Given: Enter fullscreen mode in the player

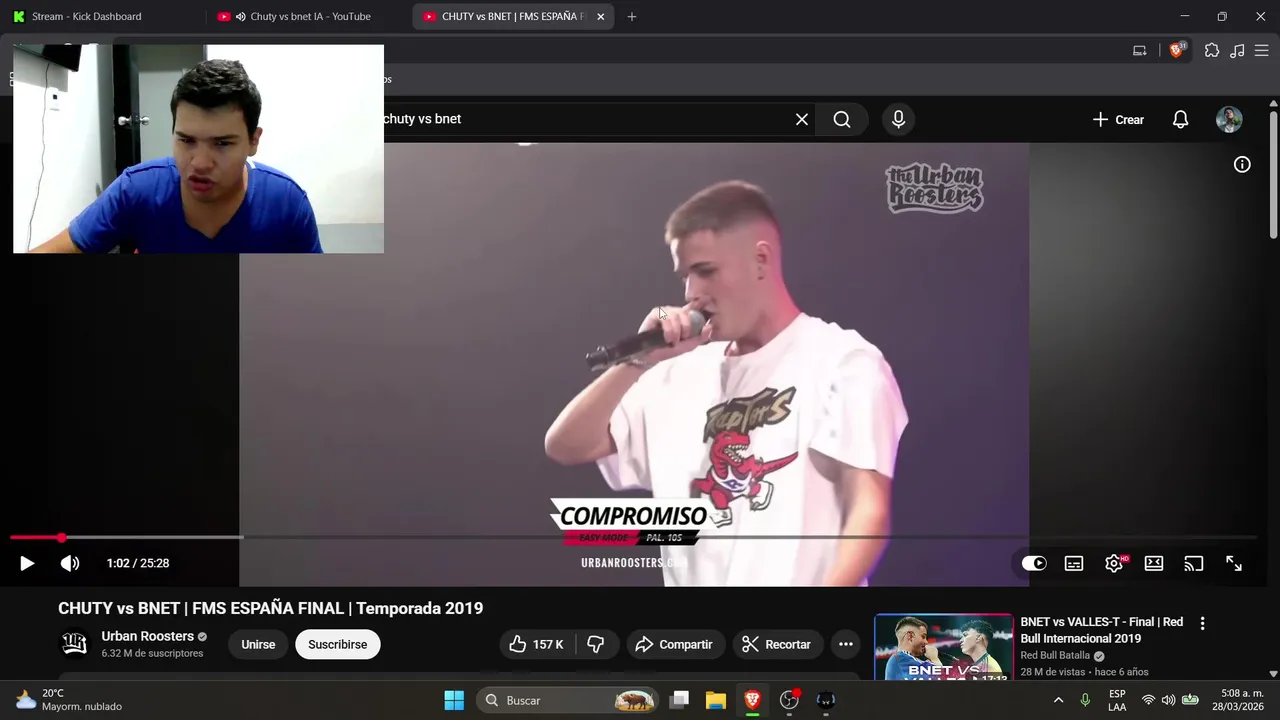Looking at the screenshot, I should click(1234, 564).
